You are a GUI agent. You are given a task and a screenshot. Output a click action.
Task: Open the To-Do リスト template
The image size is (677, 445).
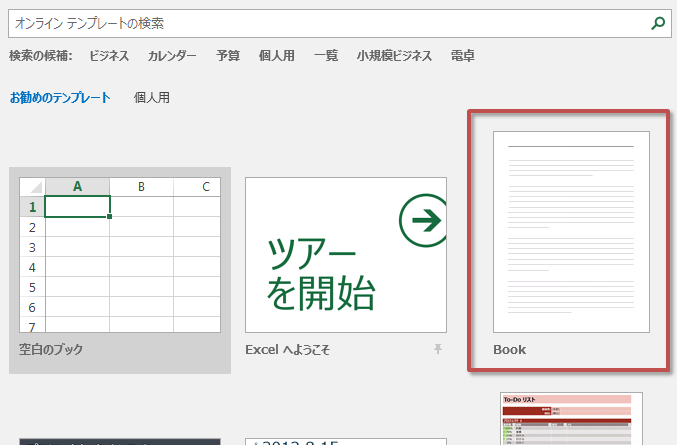(571, 419)
